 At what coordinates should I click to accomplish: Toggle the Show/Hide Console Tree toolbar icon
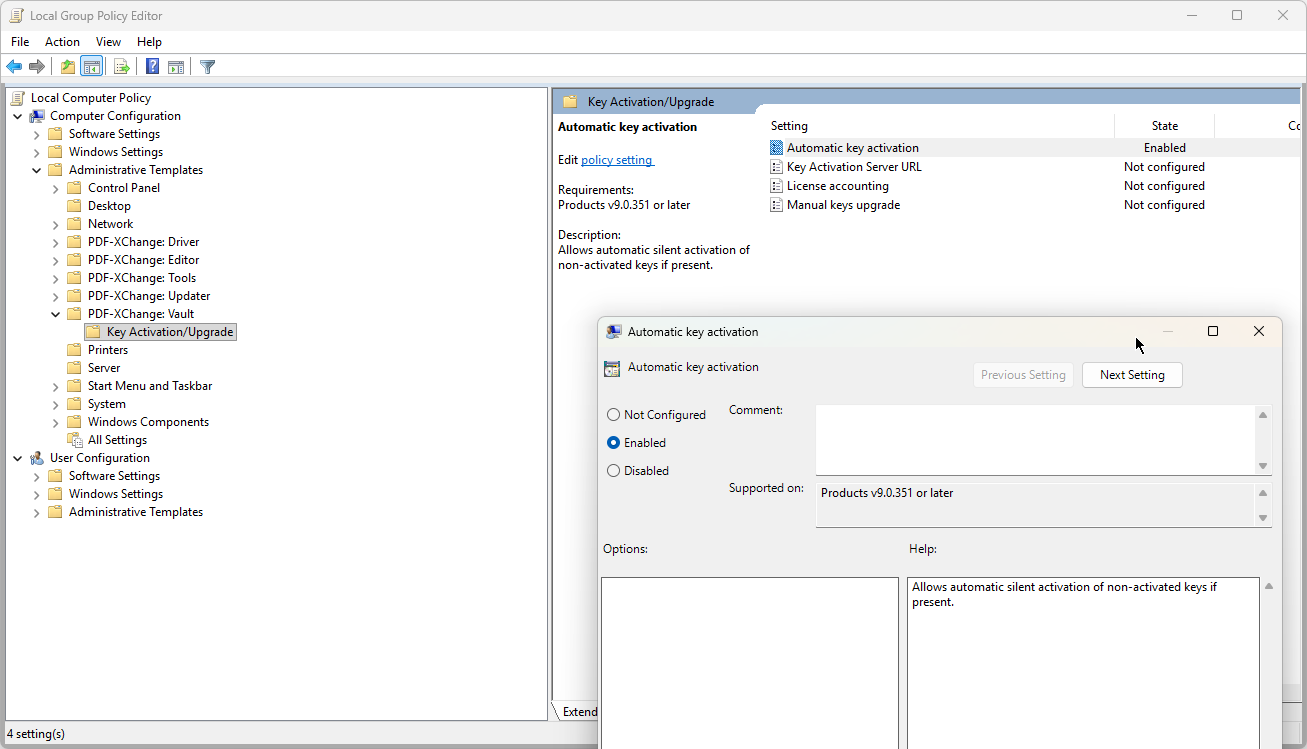(91, 67)
